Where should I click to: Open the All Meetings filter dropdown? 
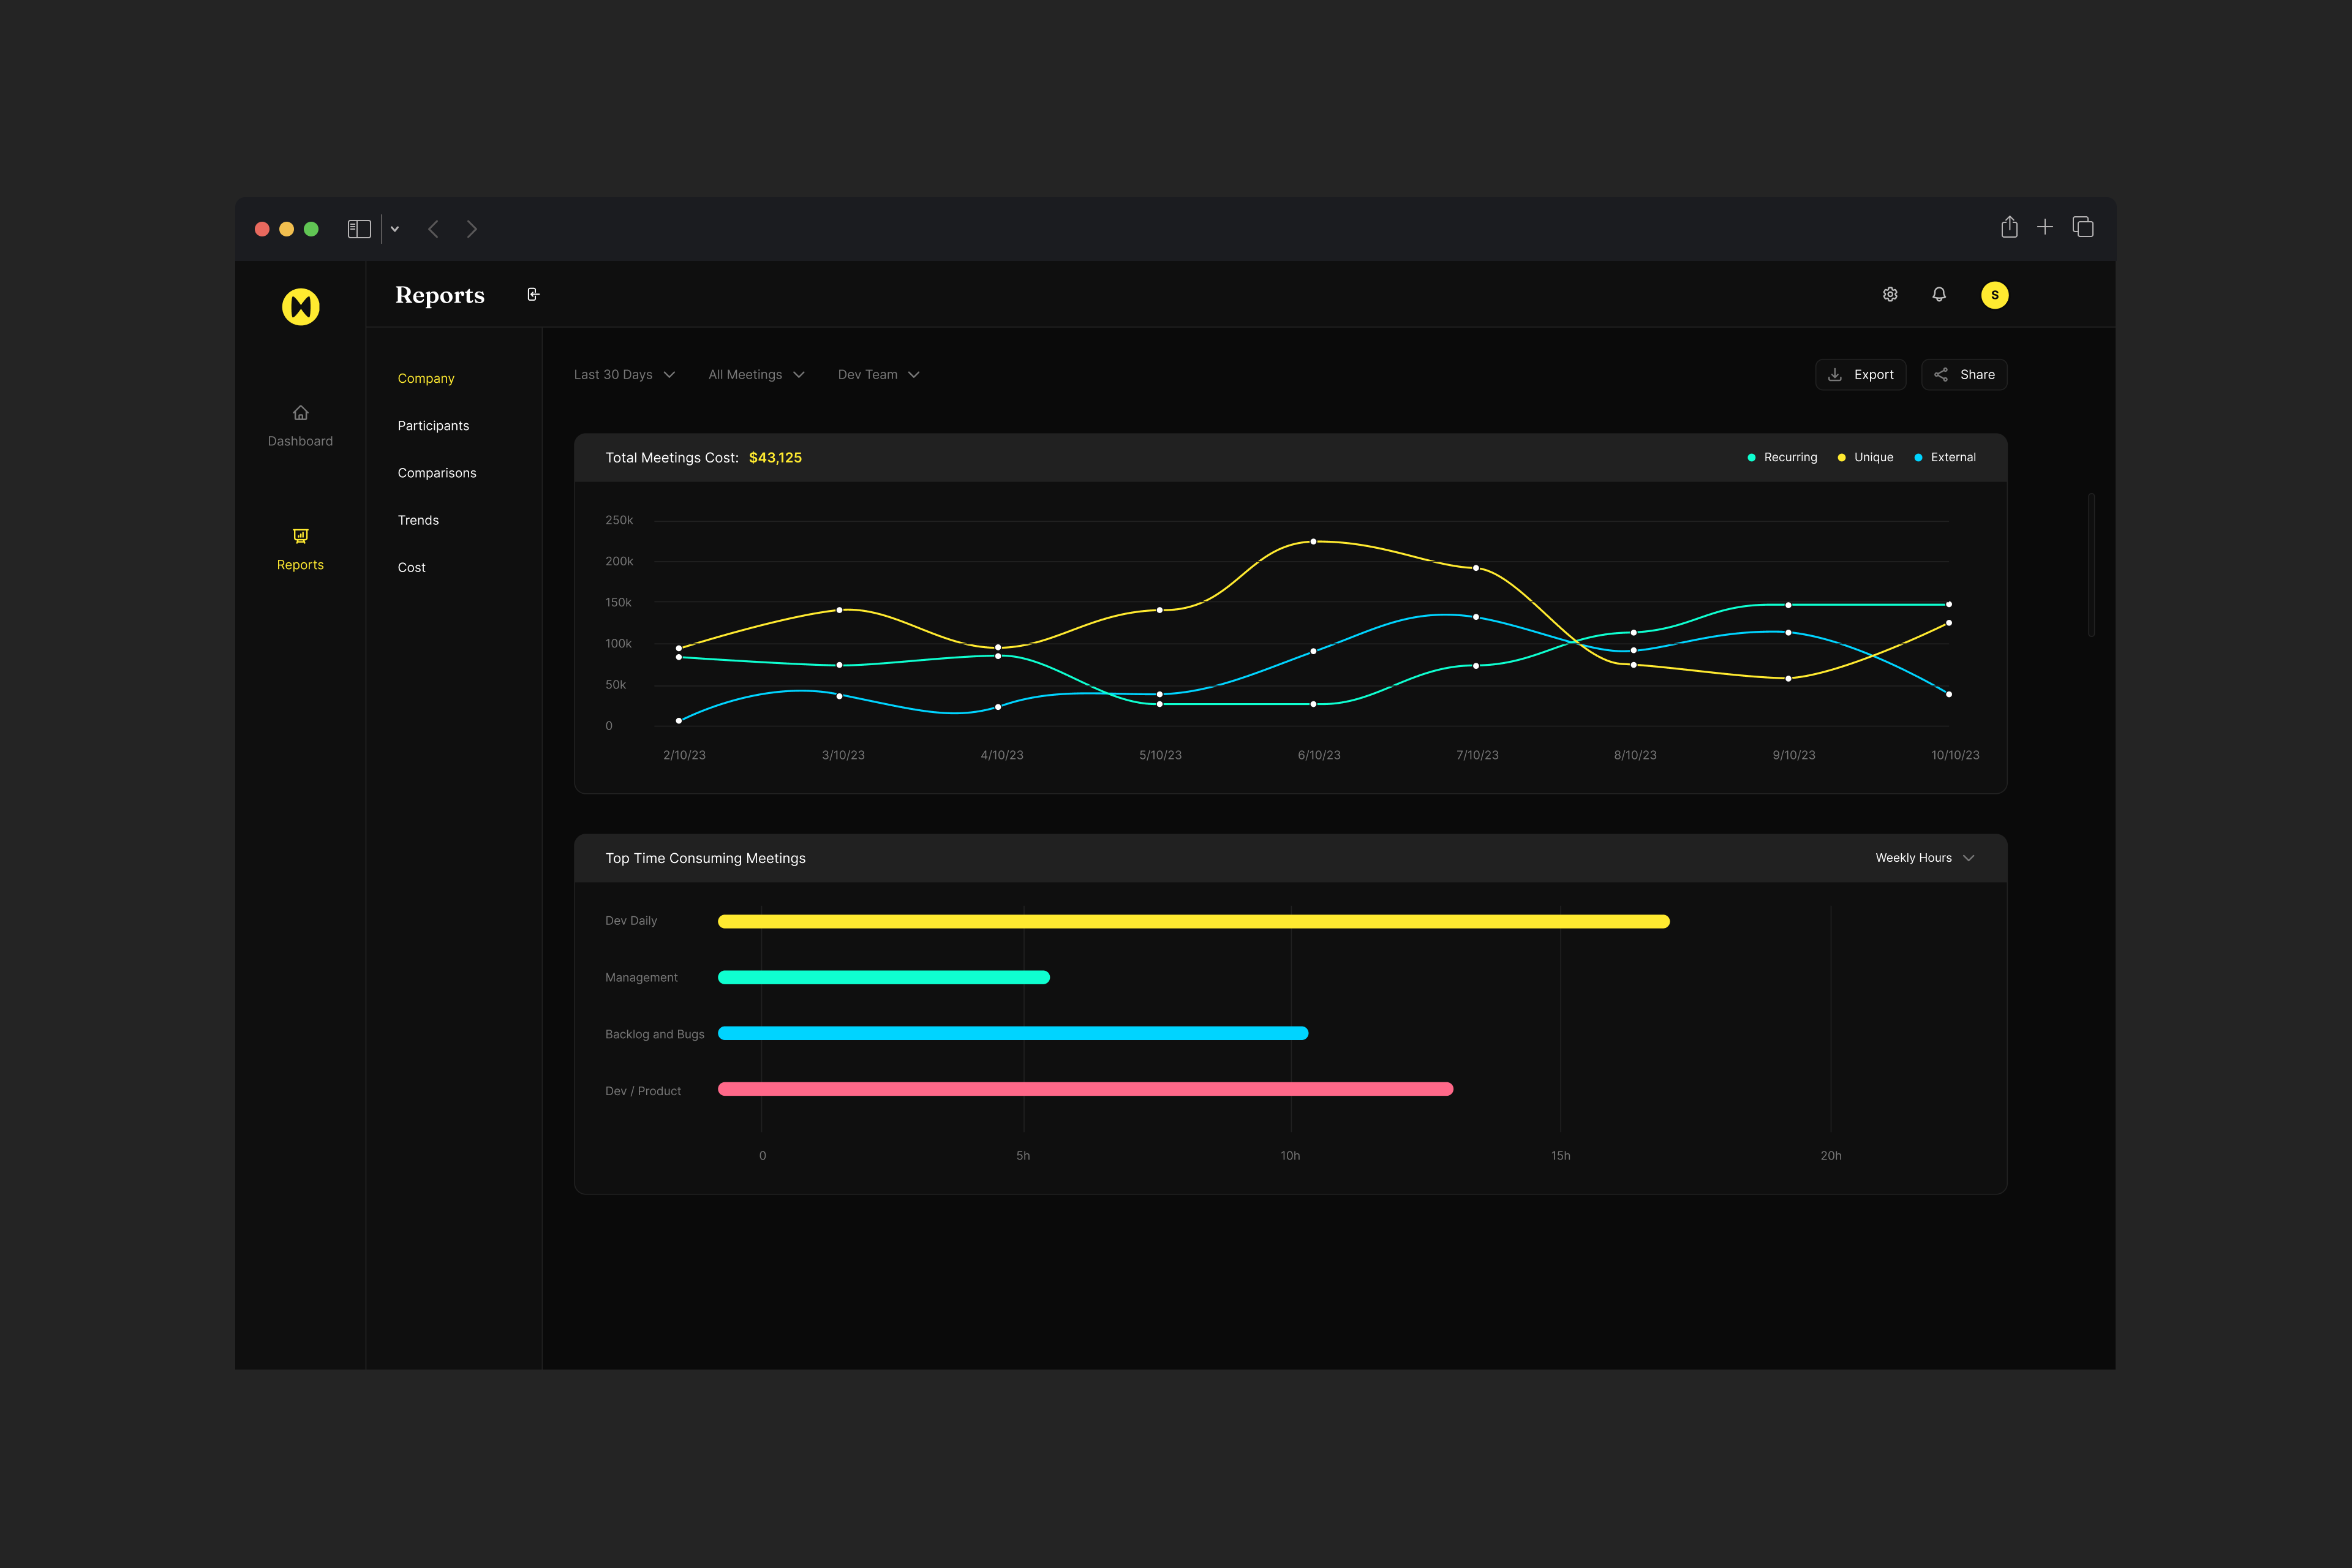756,375
